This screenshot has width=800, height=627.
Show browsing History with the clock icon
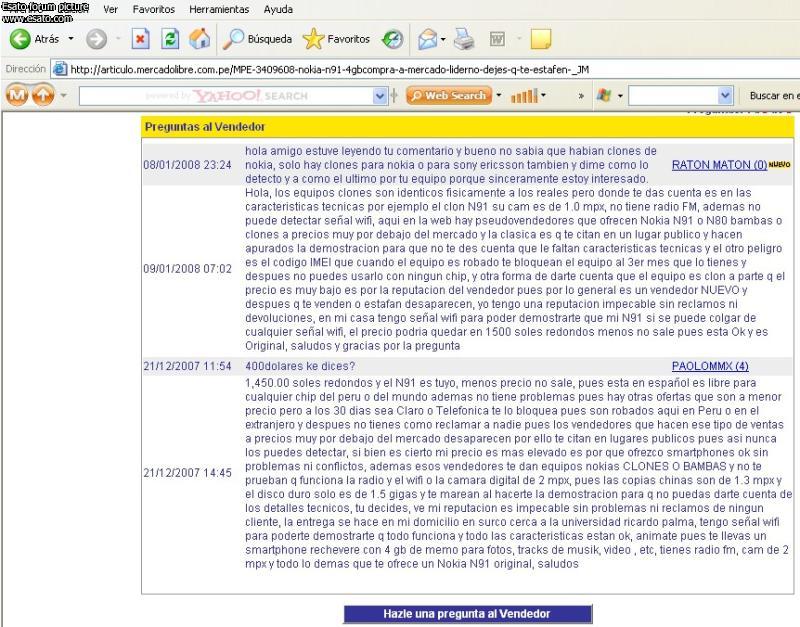[x=392, y=39]
